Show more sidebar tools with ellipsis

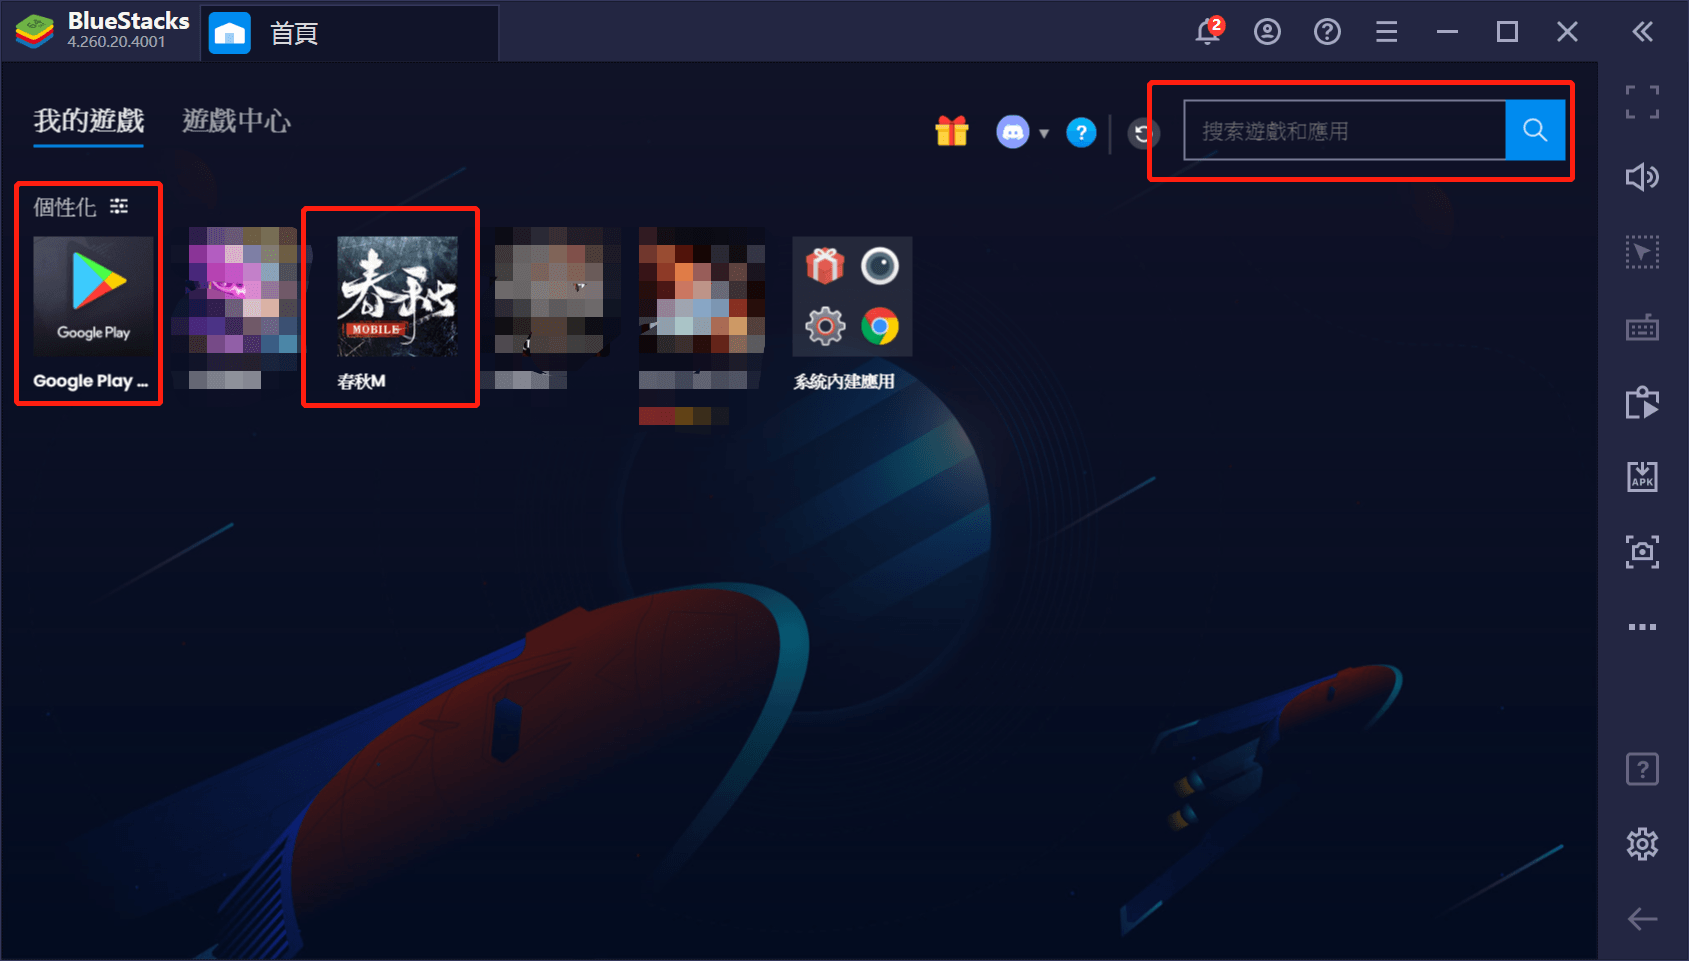click(x=1642, y=627)
